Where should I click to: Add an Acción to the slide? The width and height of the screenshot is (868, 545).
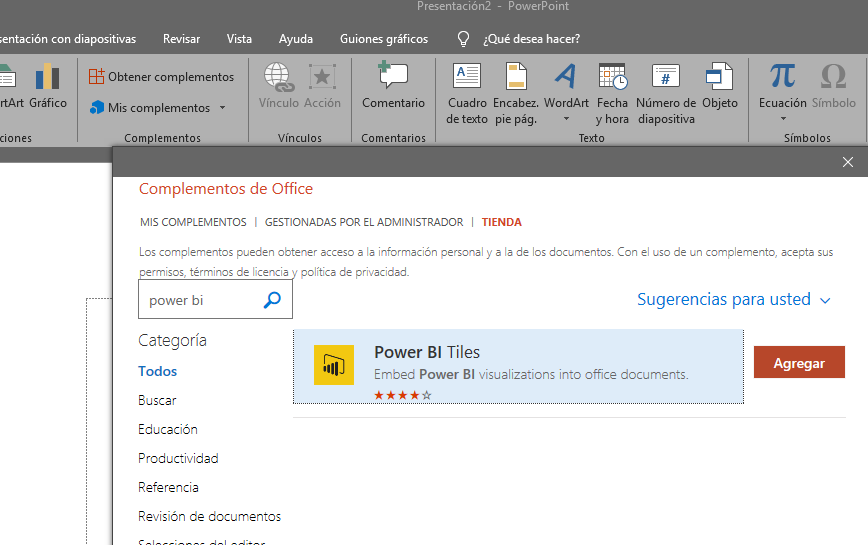tap(322, 86)
